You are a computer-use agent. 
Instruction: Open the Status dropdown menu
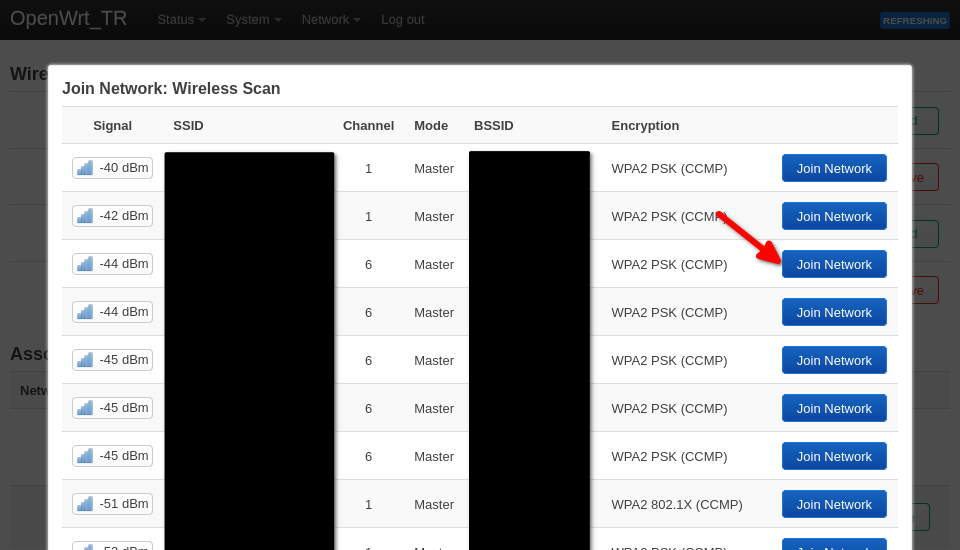(x=181, y=19)
